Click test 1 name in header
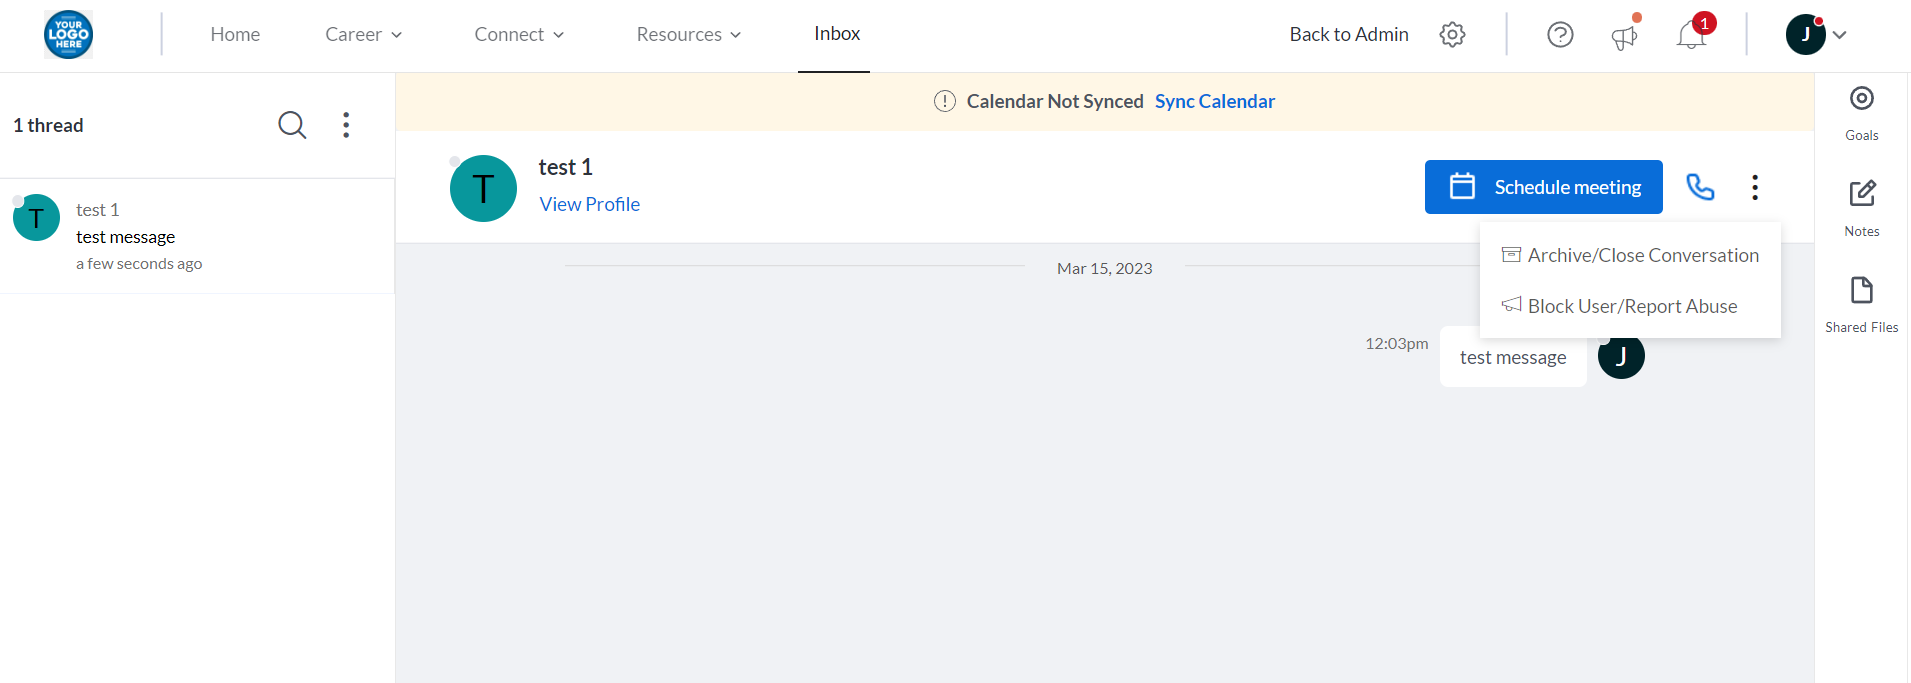This screenshot has width=1911, height=683. 566,167
